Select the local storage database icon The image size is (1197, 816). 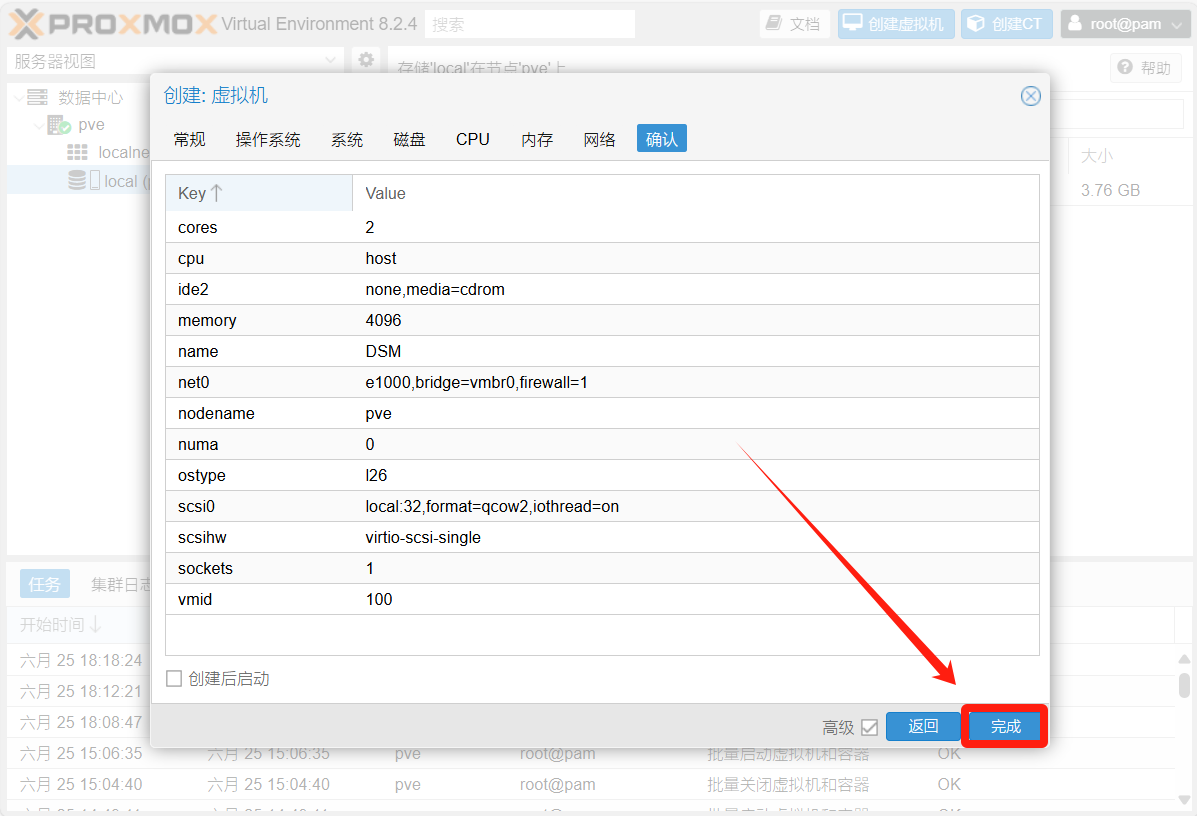(x=77, y=181)
